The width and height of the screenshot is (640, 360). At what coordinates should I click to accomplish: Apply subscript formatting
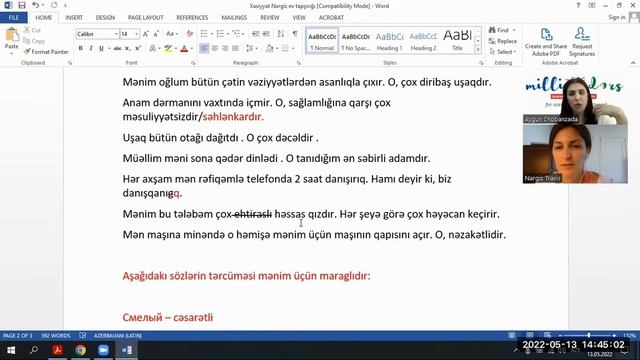click(128, 49)
